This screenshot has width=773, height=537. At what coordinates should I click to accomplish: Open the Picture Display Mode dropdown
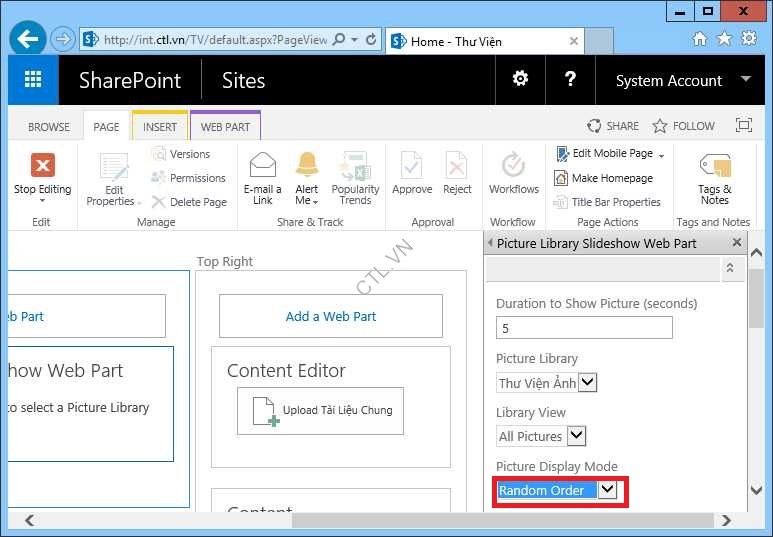[607, 490]
